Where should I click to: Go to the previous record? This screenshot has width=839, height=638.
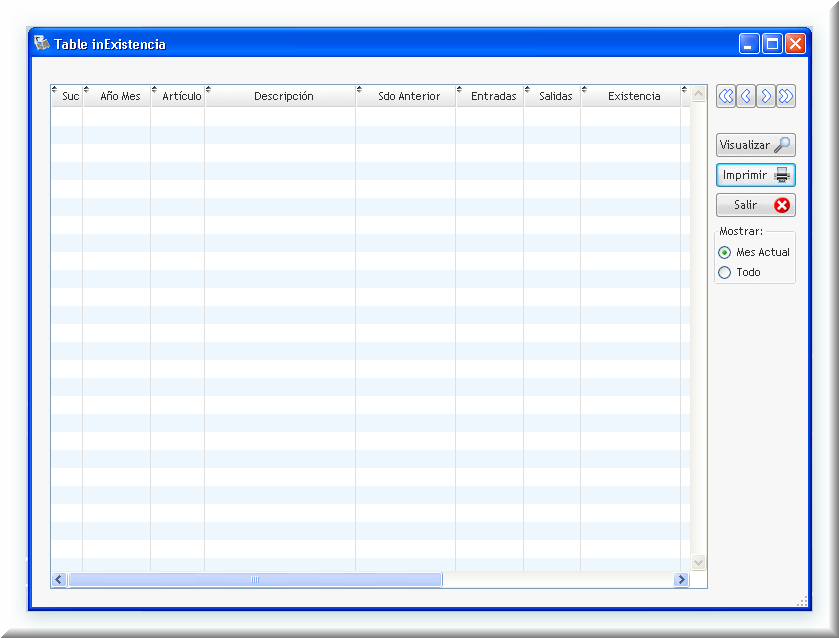(746, 96)
